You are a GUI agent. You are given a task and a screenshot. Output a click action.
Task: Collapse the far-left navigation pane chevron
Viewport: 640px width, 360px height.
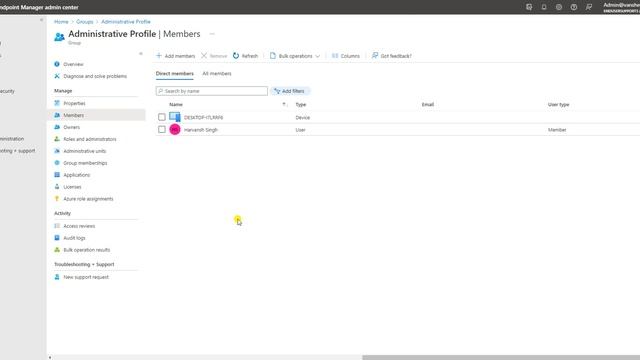click(x=42, y=20)
